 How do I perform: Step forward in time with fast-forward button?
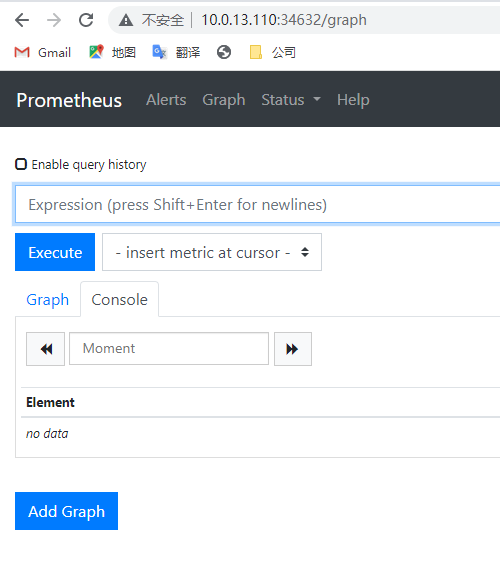293,349
